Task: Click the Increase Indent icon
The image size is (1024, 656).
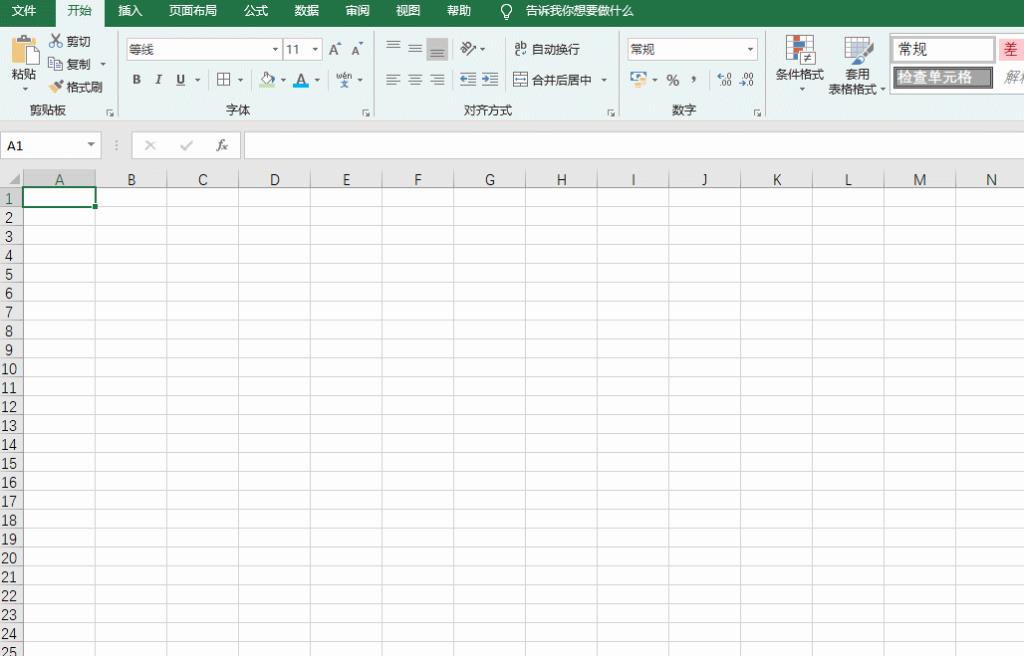Action: click(x=490, y=80)
